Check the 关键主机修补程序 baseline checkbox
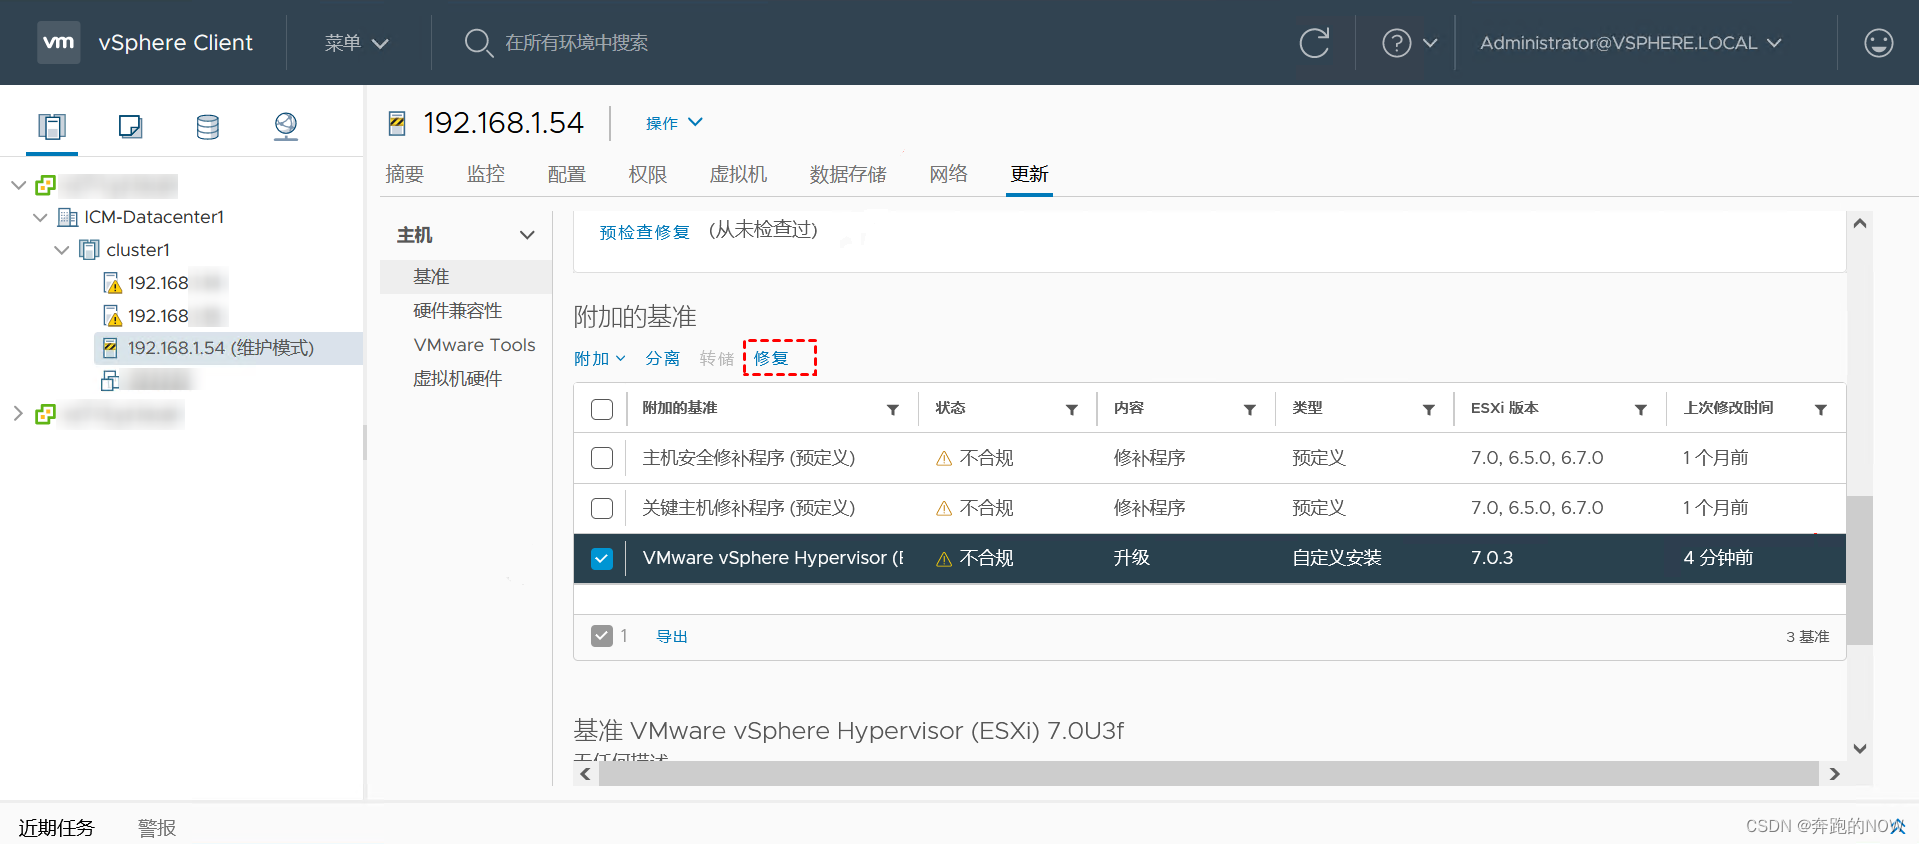The height and width of the screenshot is (844, 1919). (602, 508)
